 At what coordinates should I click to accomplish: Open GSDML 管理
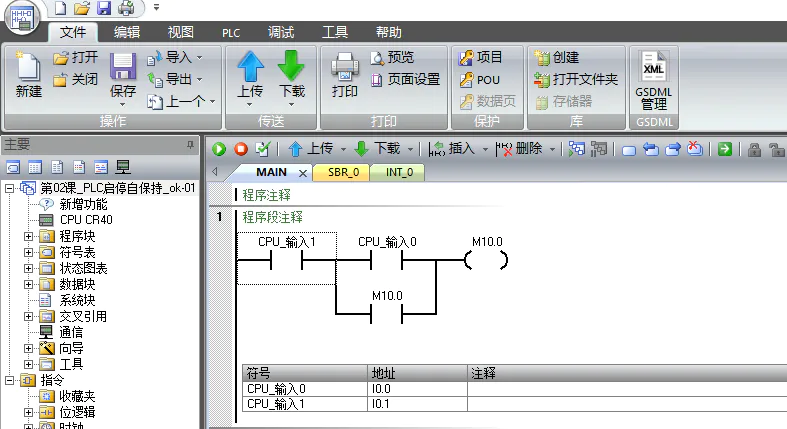coord(653,81)
